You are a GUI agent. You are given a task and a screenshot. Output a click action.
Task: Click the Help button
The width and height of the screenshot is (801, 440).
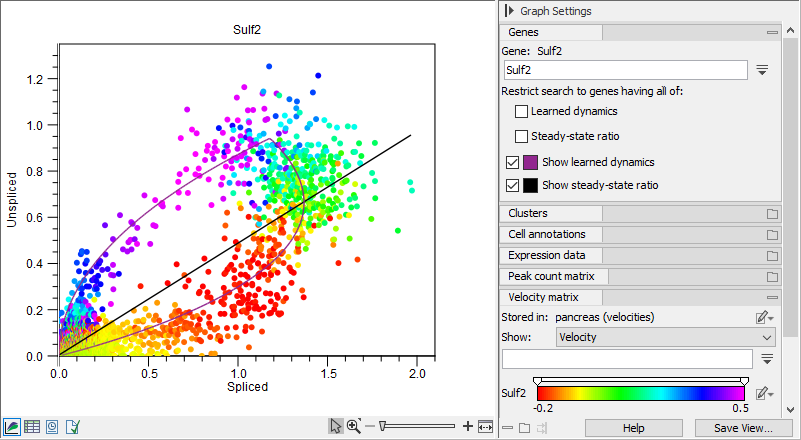point(633,428)
